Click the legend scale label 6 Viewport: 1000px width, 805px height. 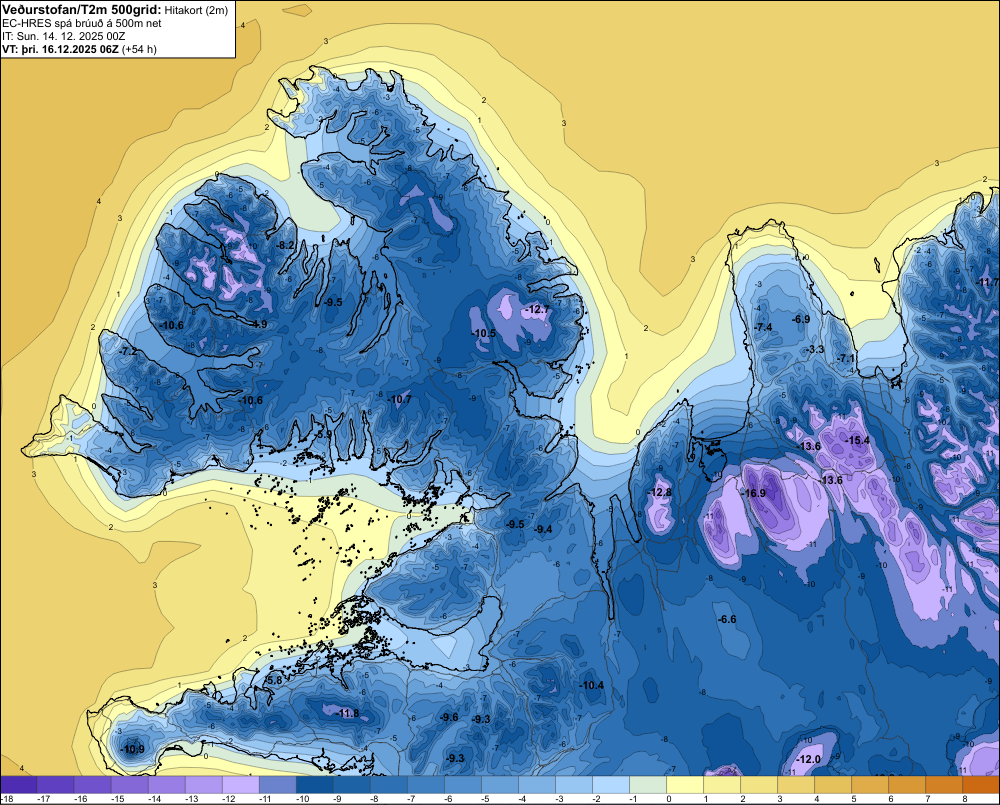click(891, 799)
